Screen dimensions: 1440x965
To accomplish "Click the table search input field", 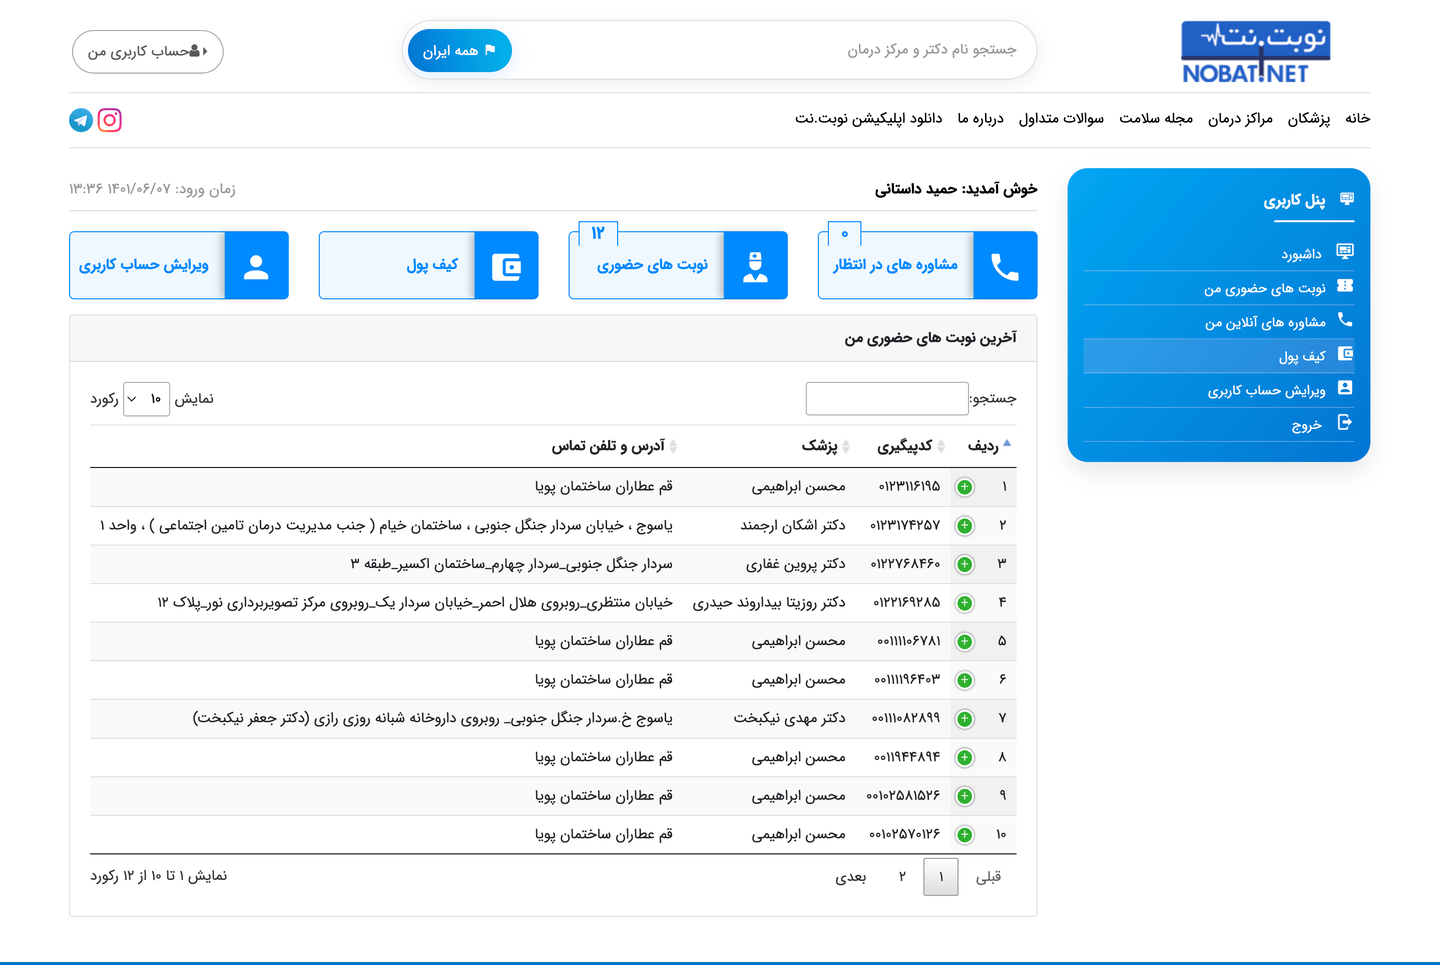I will (x=887, y=399).
